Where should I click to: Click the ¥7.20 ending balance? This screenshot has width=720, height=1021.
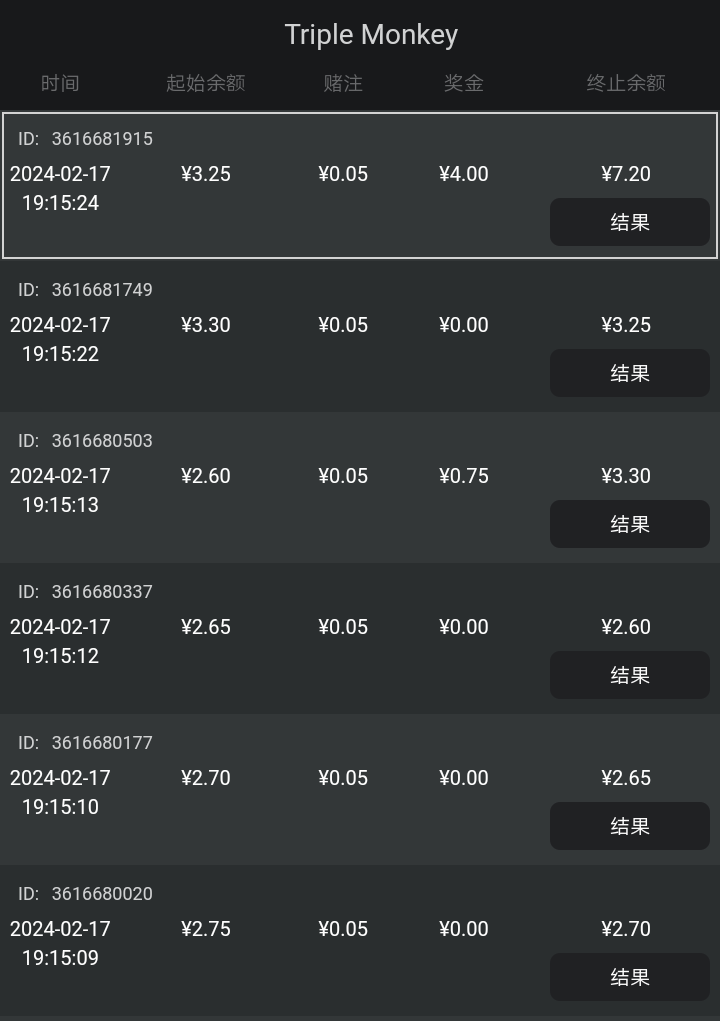626,174
